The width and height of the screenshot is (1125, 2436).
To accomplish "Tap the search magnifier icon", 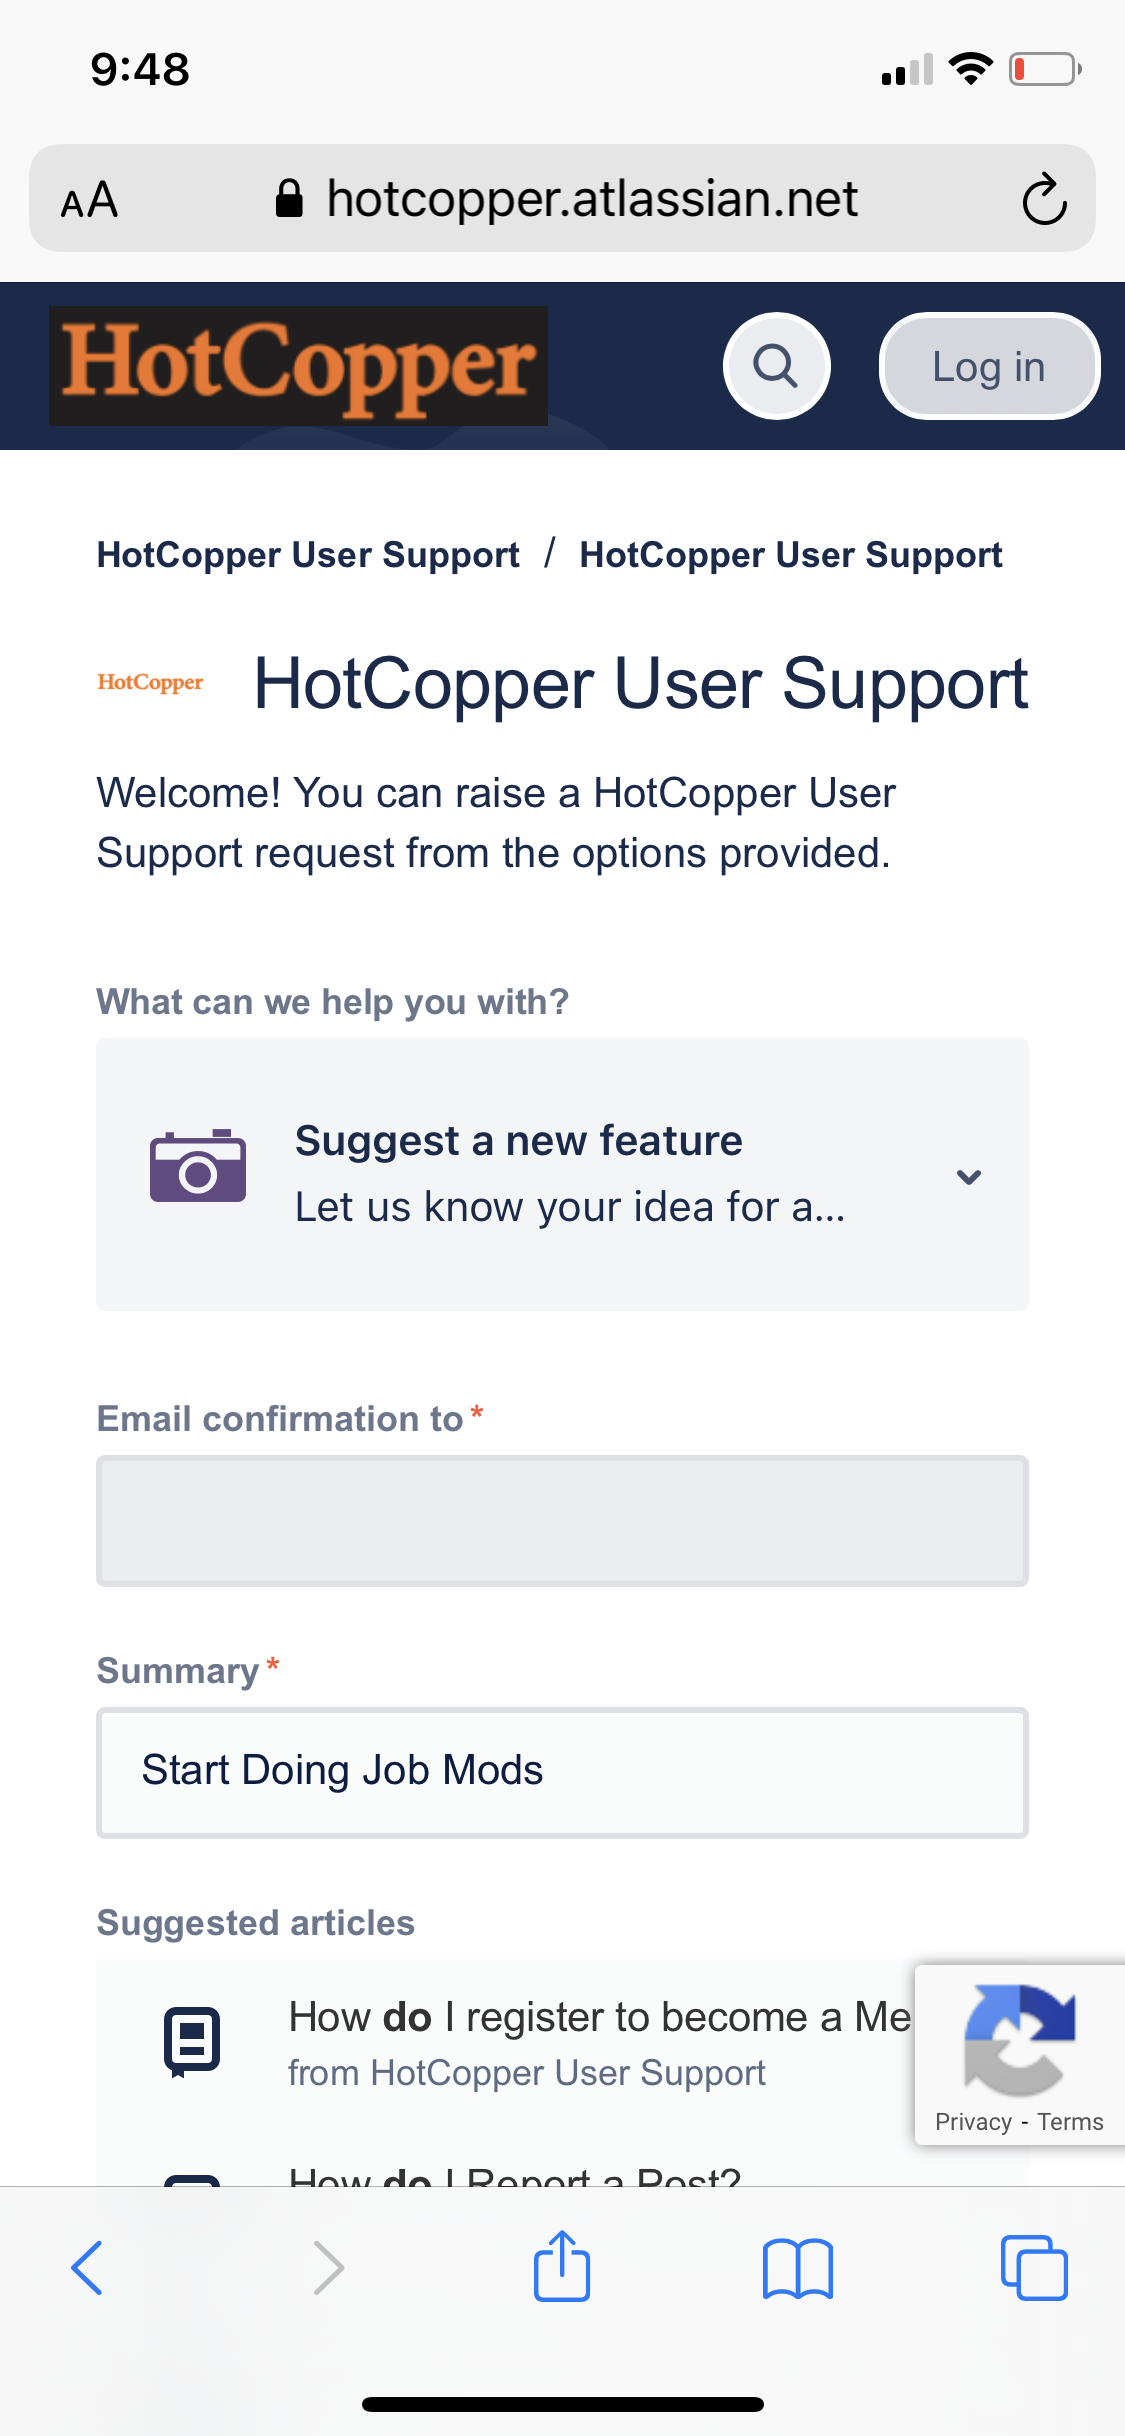I will pos(776,366).
